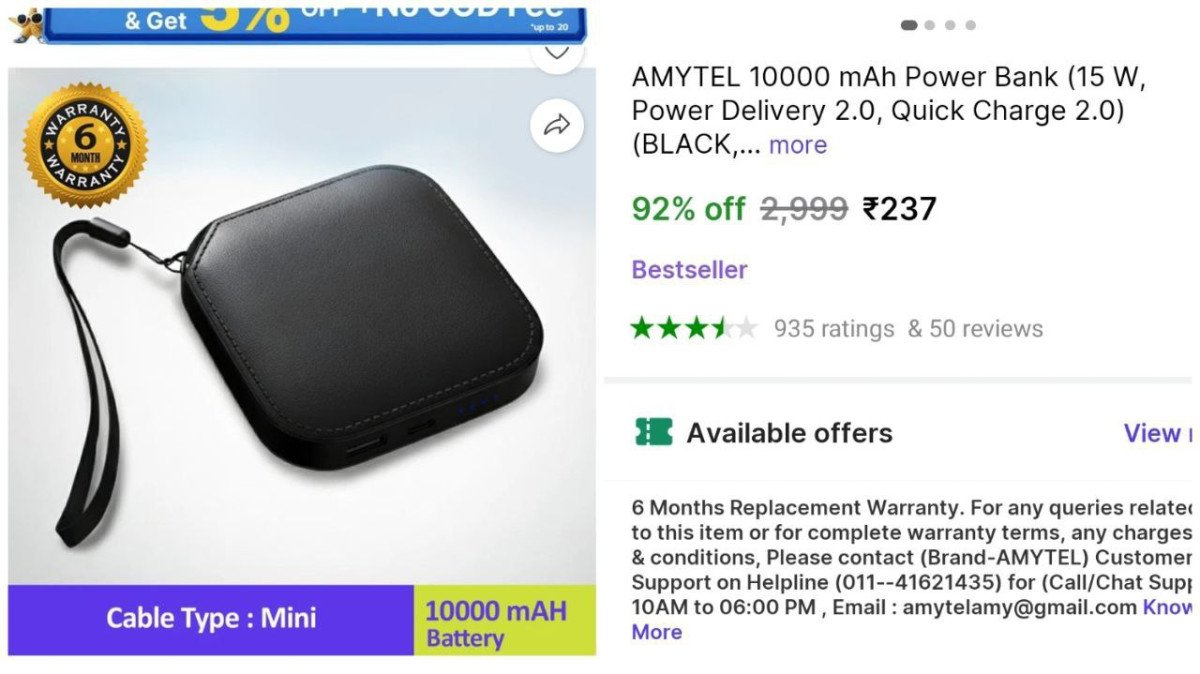1200x674 pixels.
Task: Tap the purple Bestseller tag
Action: [x=689, y=269]
